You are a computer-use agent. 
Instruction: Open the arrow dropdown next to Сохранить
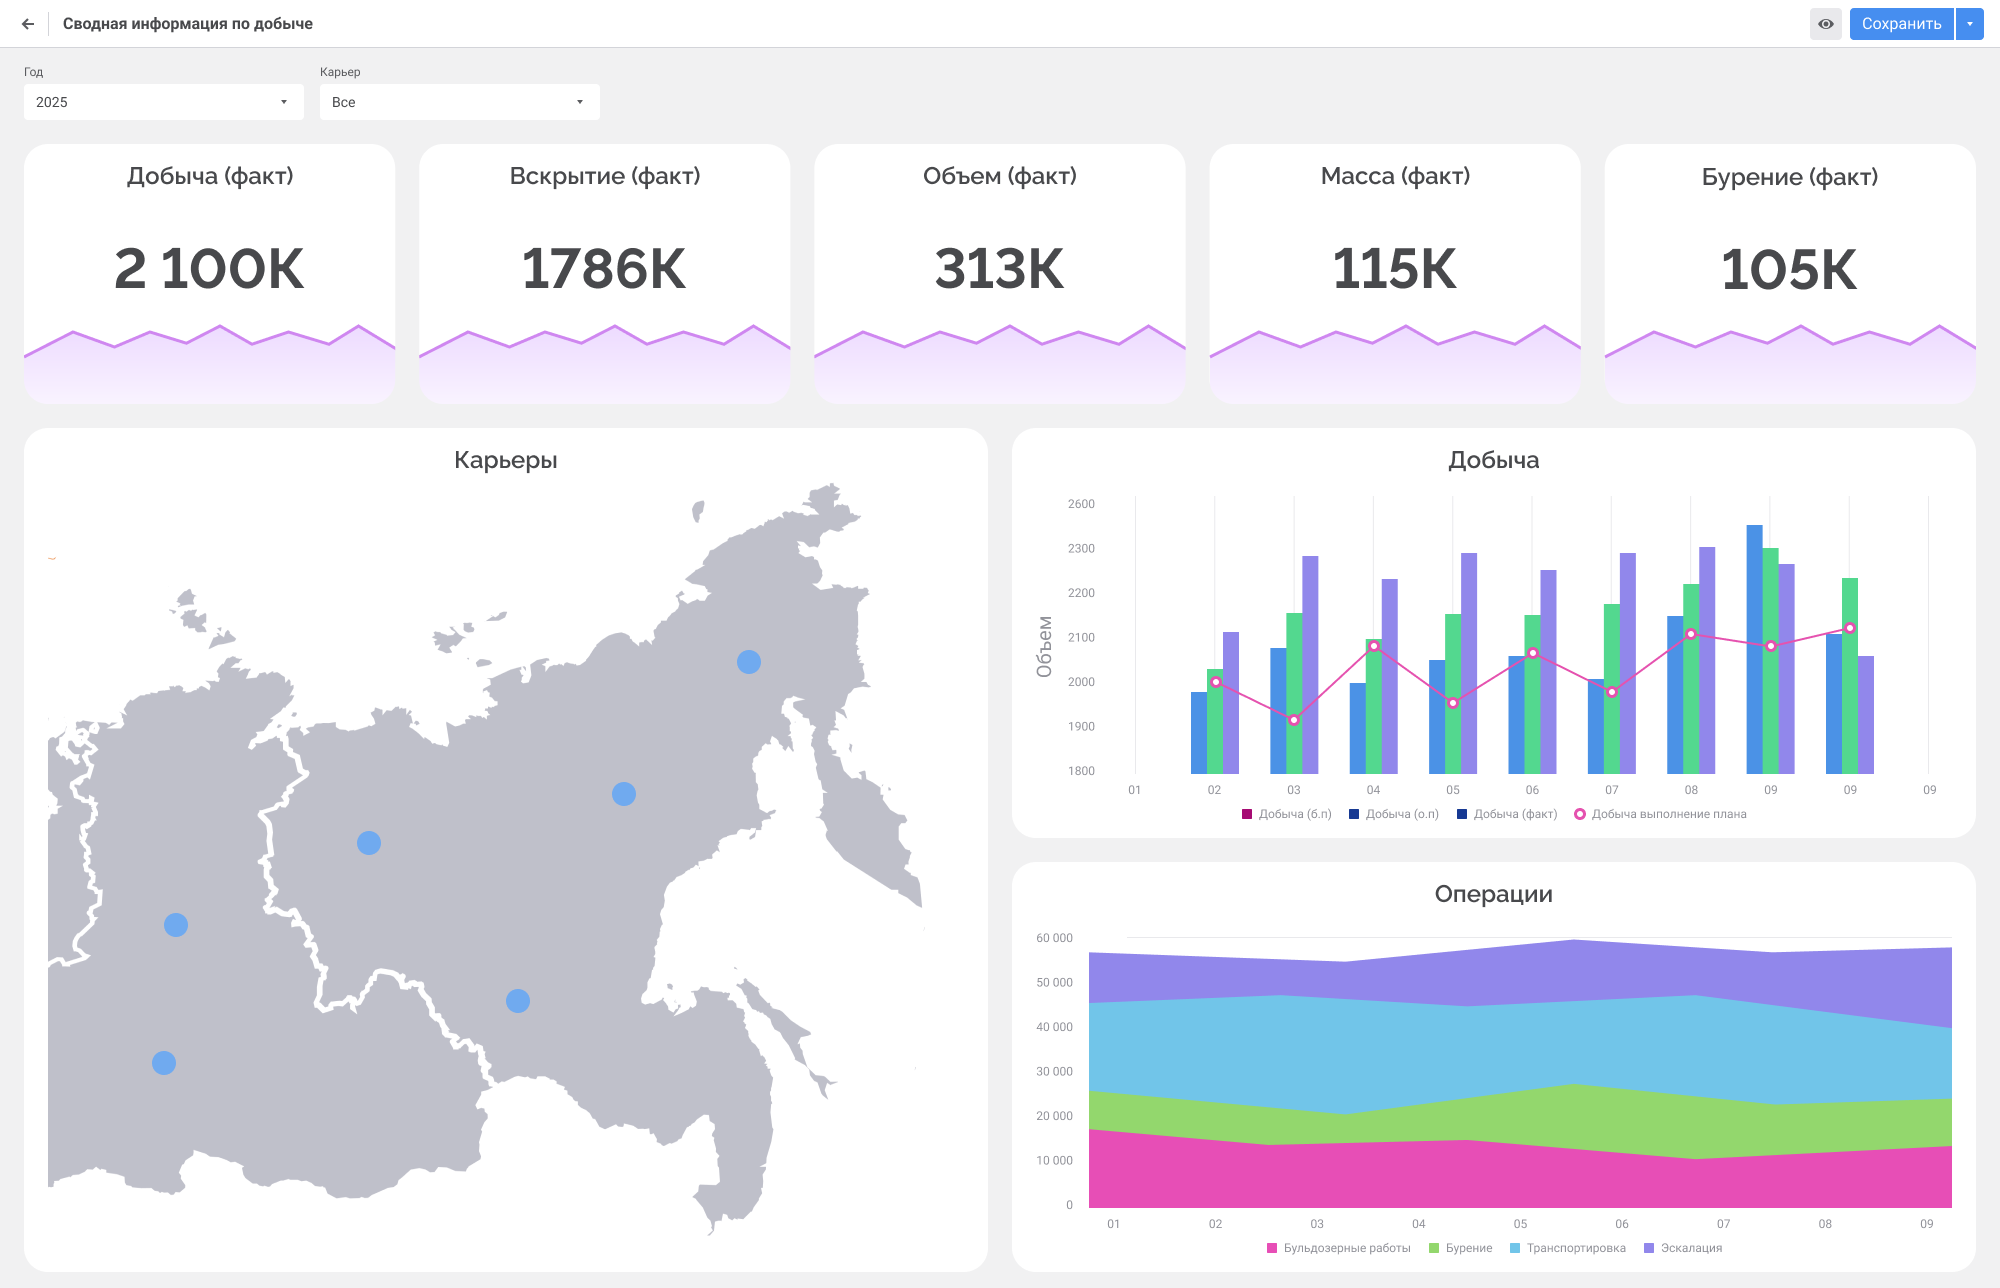tap(1970, 24)
